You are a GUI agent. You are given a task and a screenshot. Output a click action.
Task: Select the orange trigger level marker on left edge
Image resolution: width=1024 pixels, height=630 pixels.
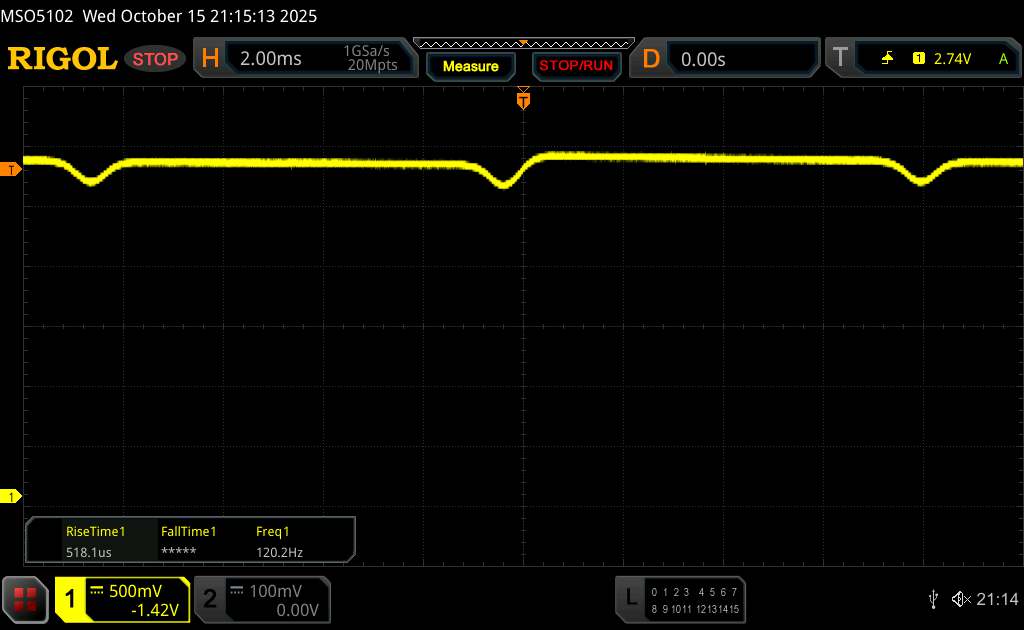coord(12,170)
